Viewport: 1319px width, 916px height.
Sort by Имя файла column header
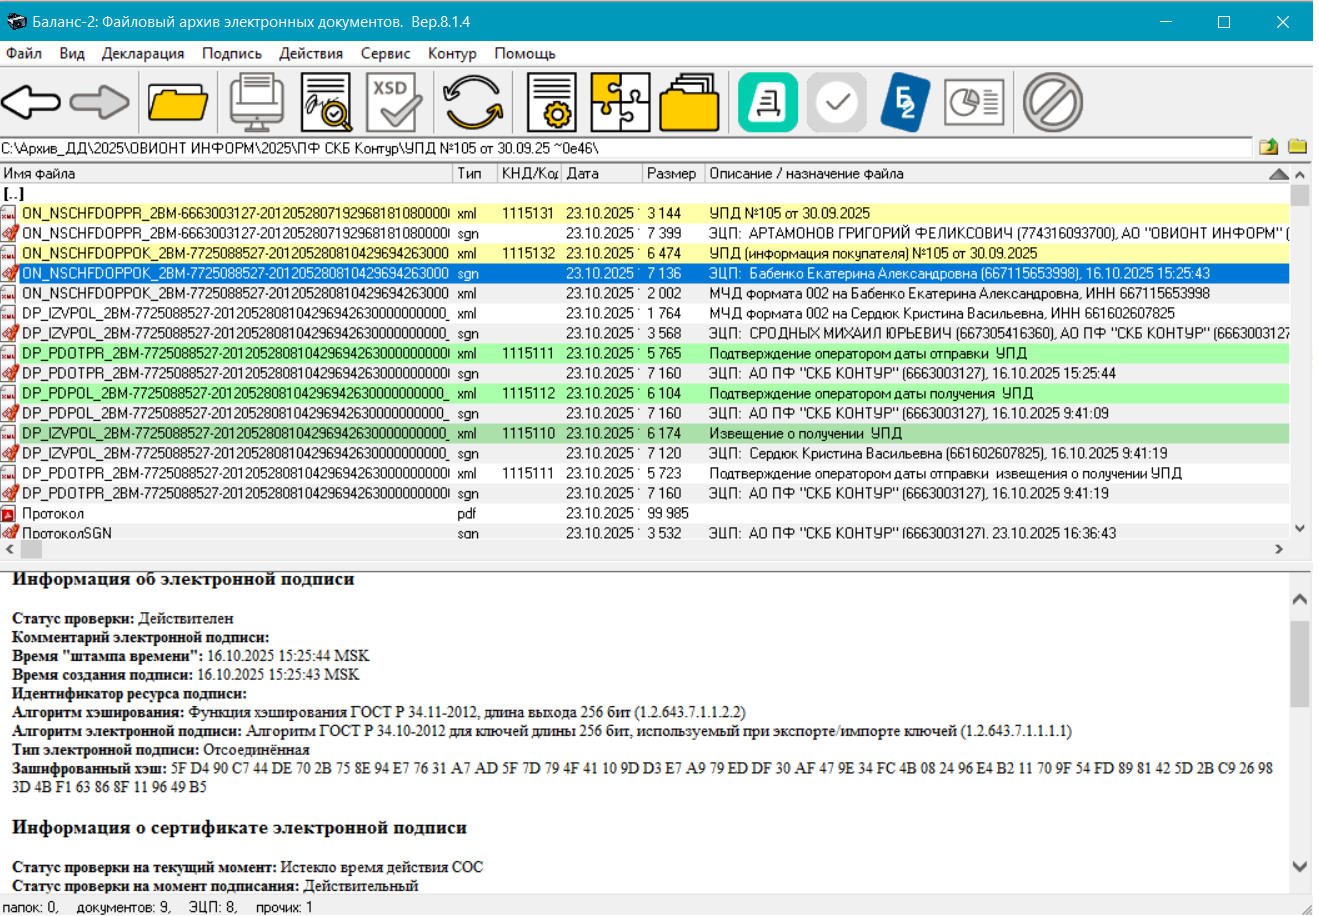click(226, 174)
